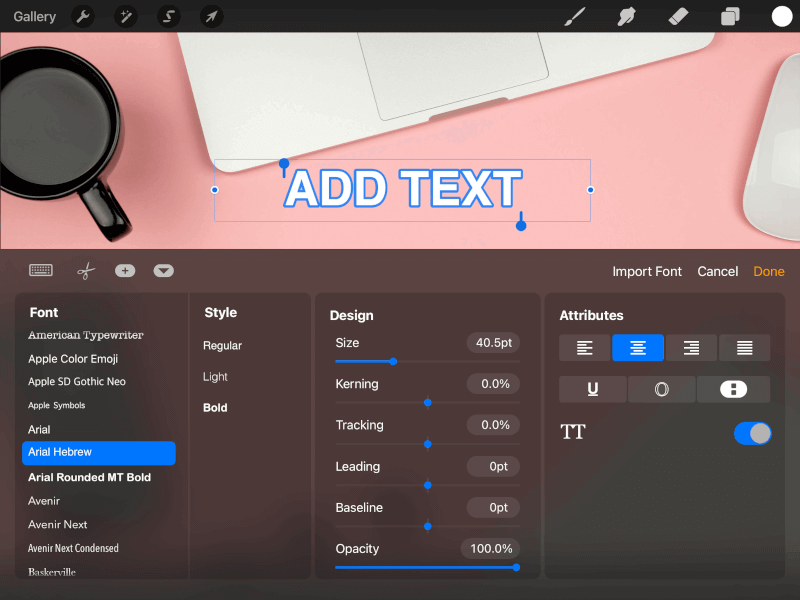Click the Import Font button
This screenshot has height=600, width=800.
pyautogui.click(x=647, y=271)
